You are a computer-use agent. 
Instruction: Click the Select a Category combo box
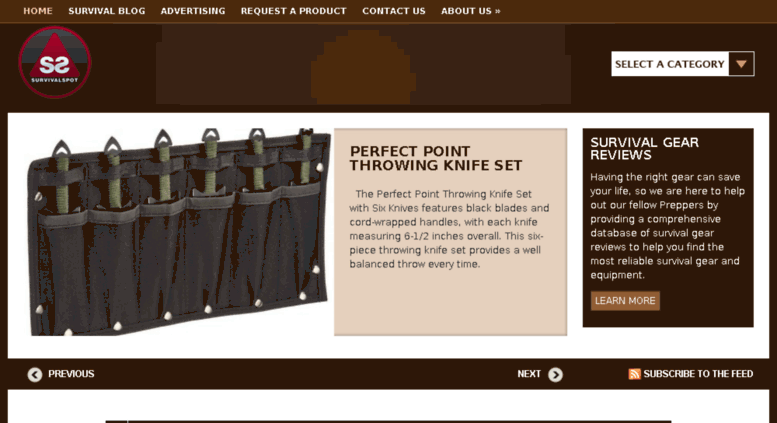pyautogui.click(x=683, y=64)
